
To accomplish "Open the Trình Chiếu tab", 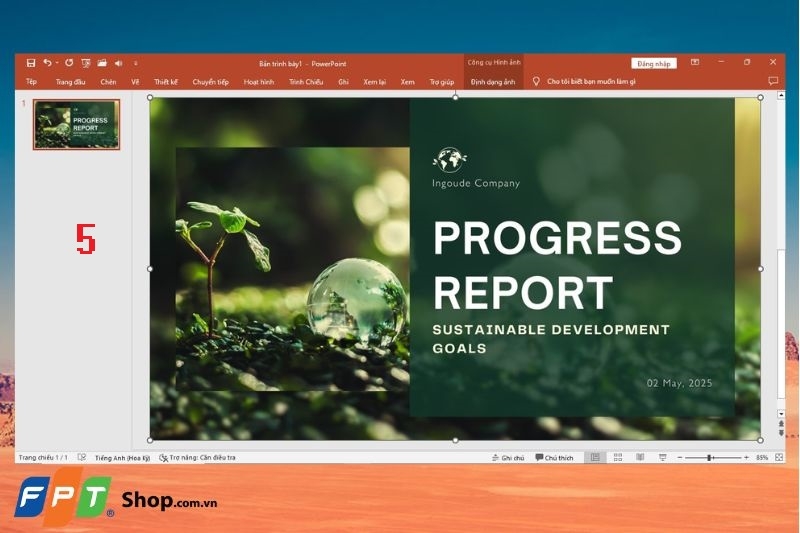I will pyautogui.click(x=306, y=82).
